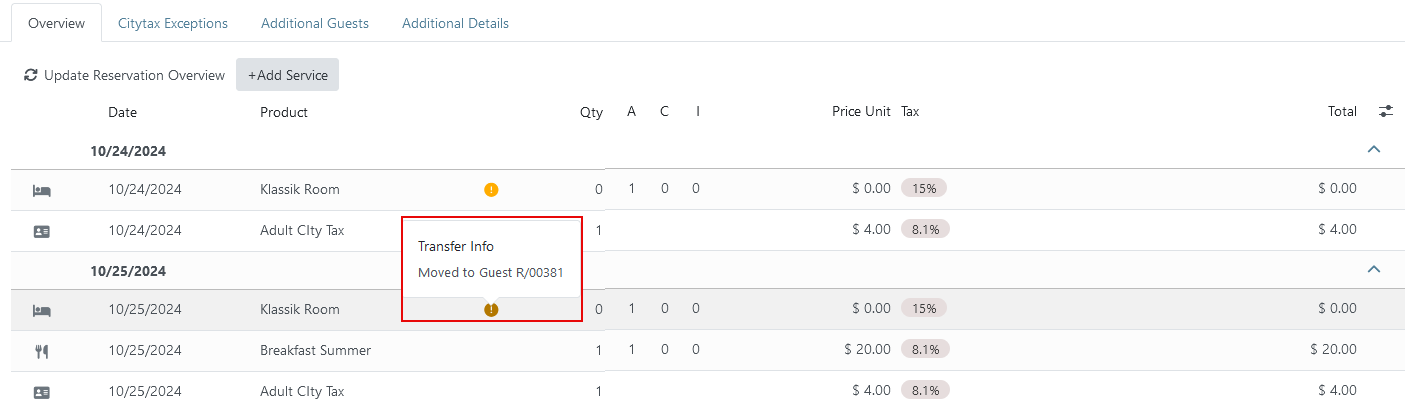Image resolution: width=1405 pixels, height=405 pixels.
Task: Click the fork and knife icon for Breakfast Summer
Action: pyautogui.click(x=42, y=351)
